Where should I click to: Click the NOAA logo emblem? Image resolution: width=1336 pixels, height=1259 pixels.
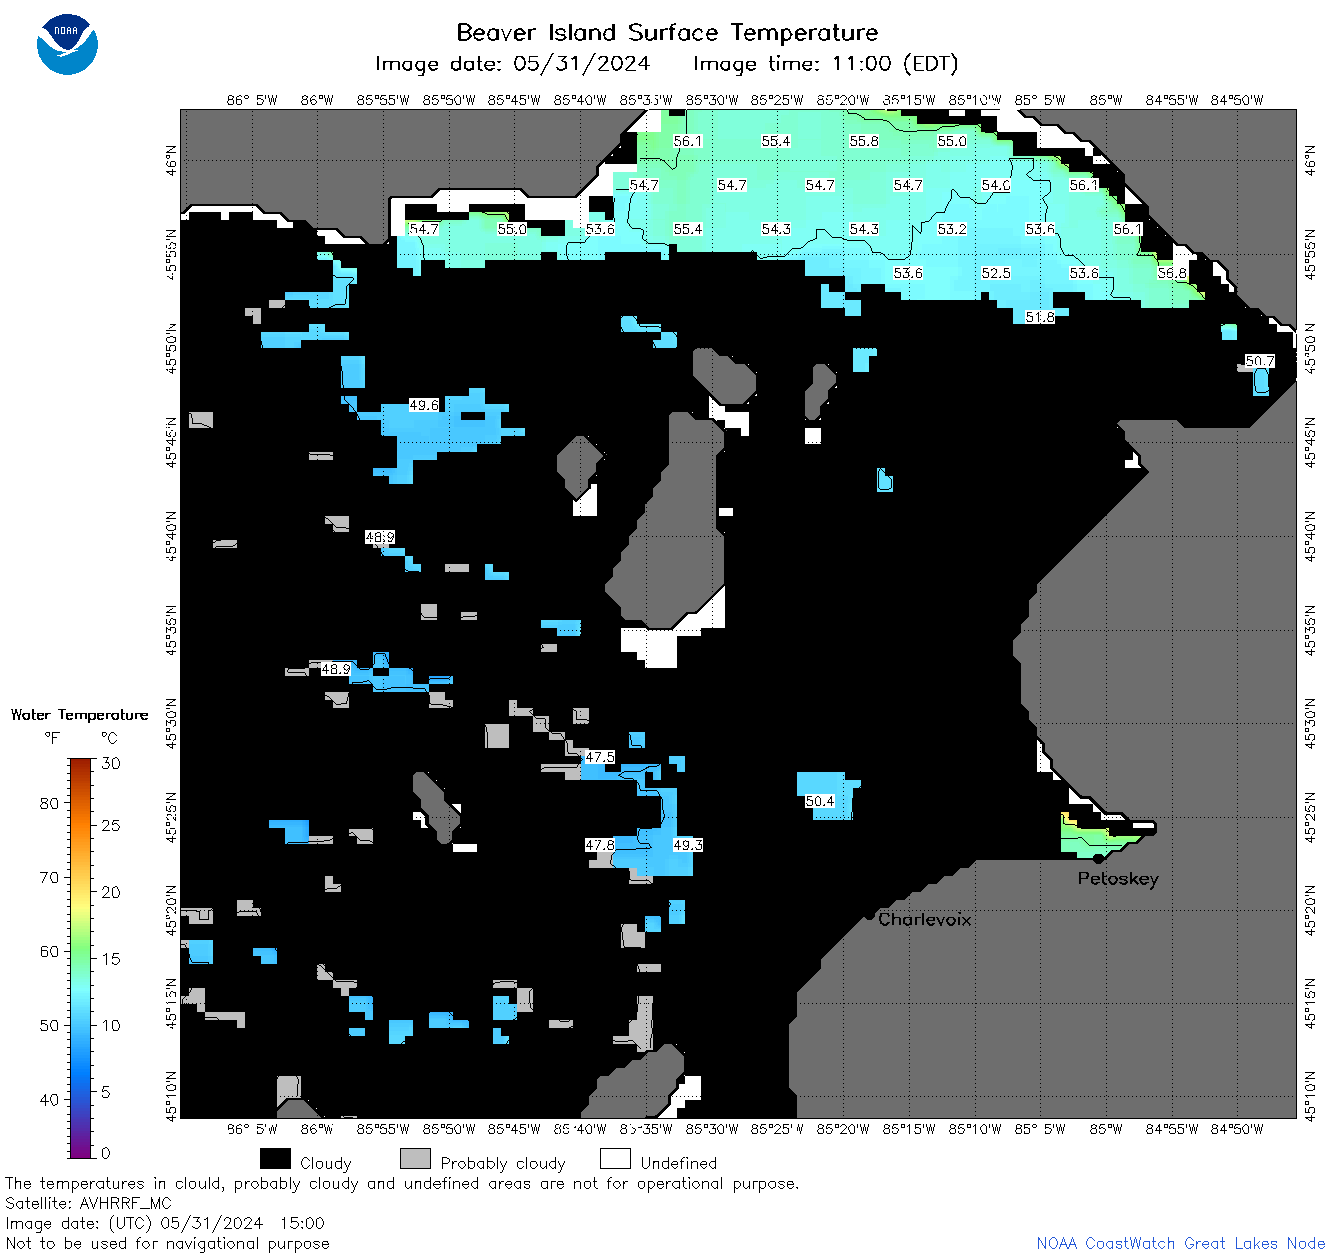point(67,45)
